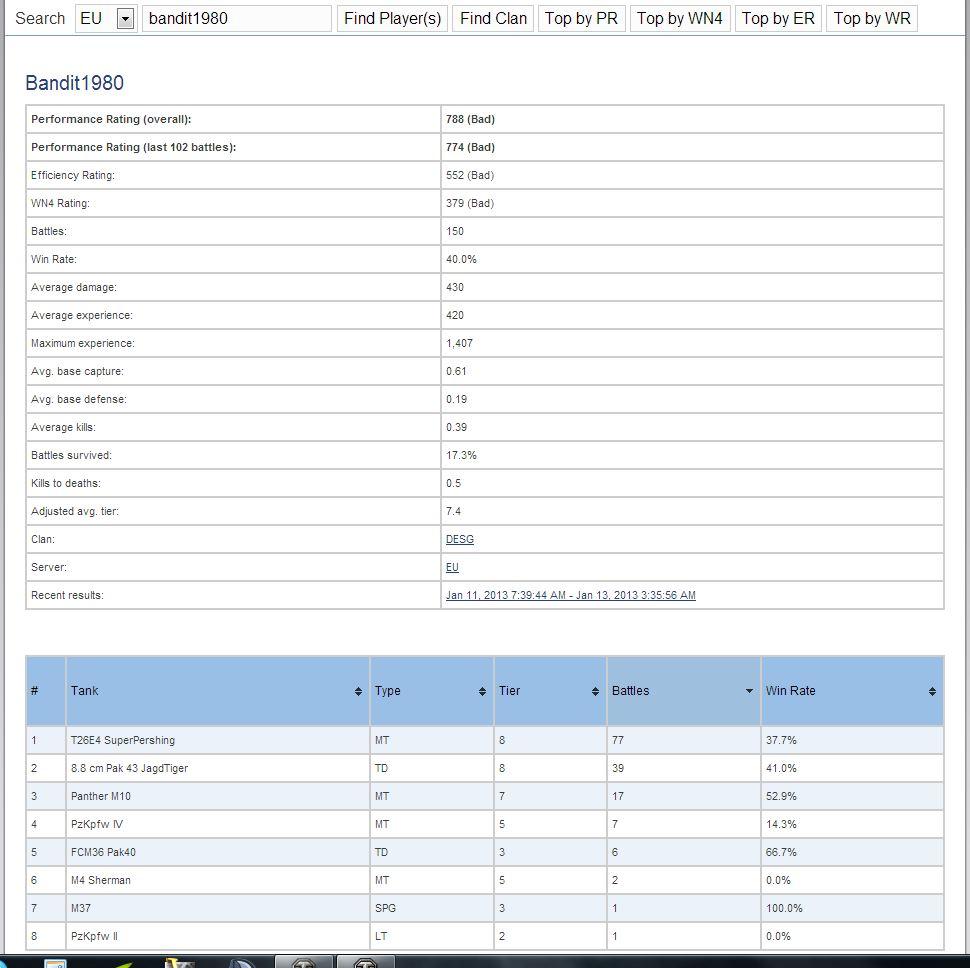Click the Find Player(s) button
The width and height of the screenshot is (970, 968).
click(x=392, y=19)
